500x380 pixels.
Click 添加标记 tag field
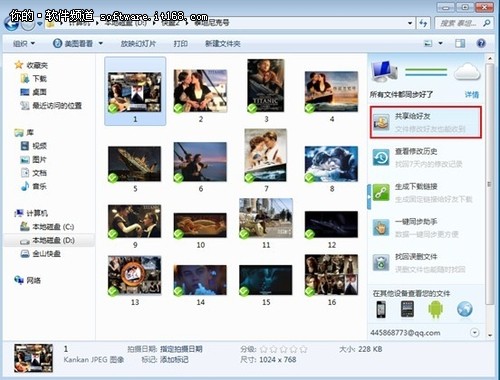point(174,360)
